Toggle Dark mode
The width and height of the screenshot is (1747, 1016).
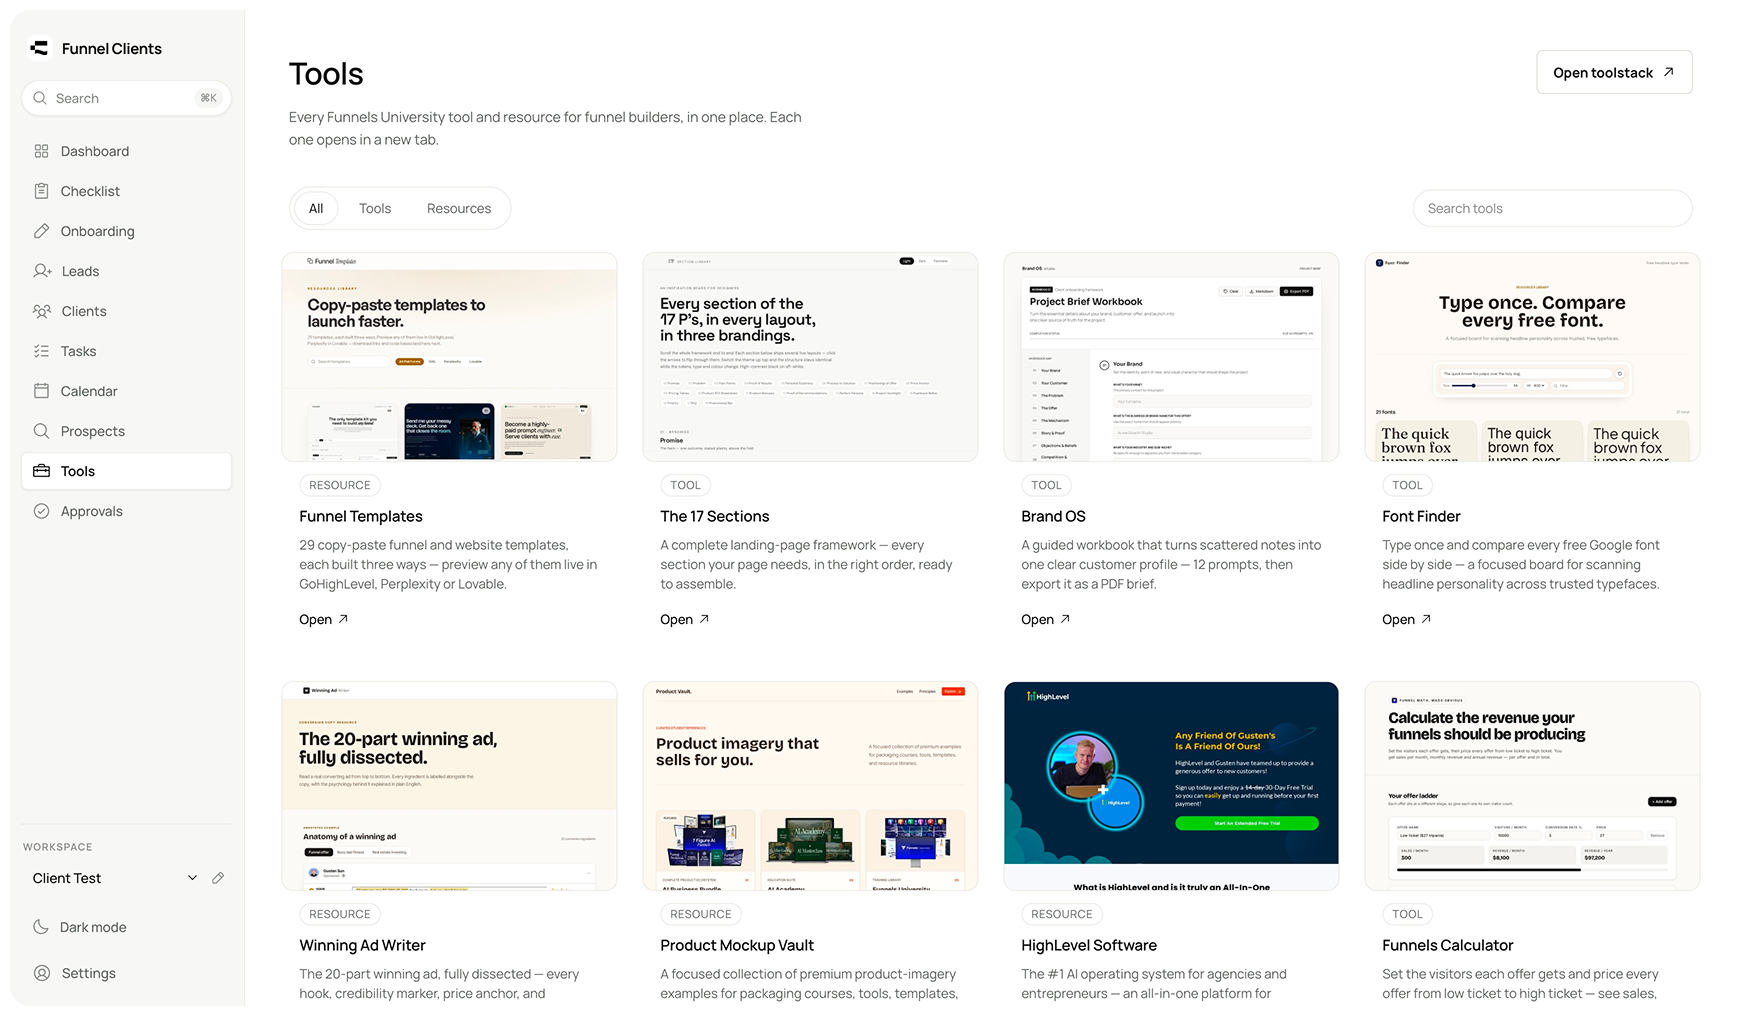point(80,927)
